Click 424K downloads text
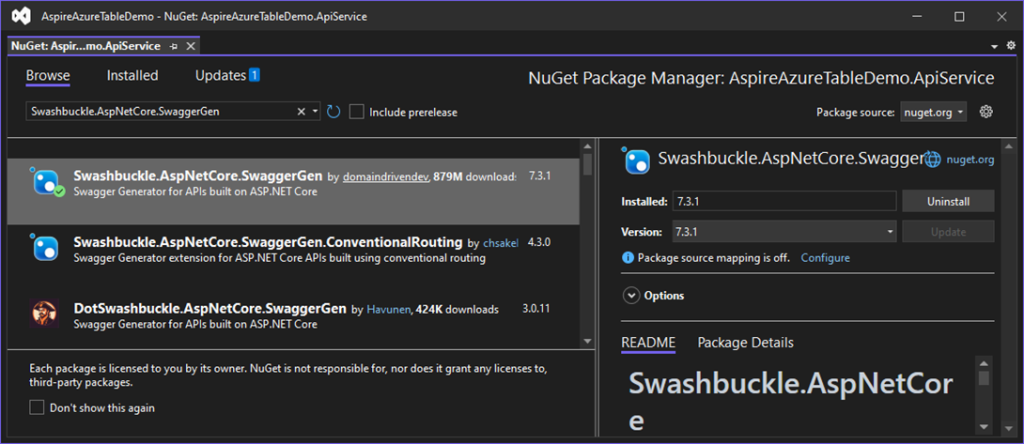Image resolution: width=1024 pixels, height=444 pixels. click(456, 309)
